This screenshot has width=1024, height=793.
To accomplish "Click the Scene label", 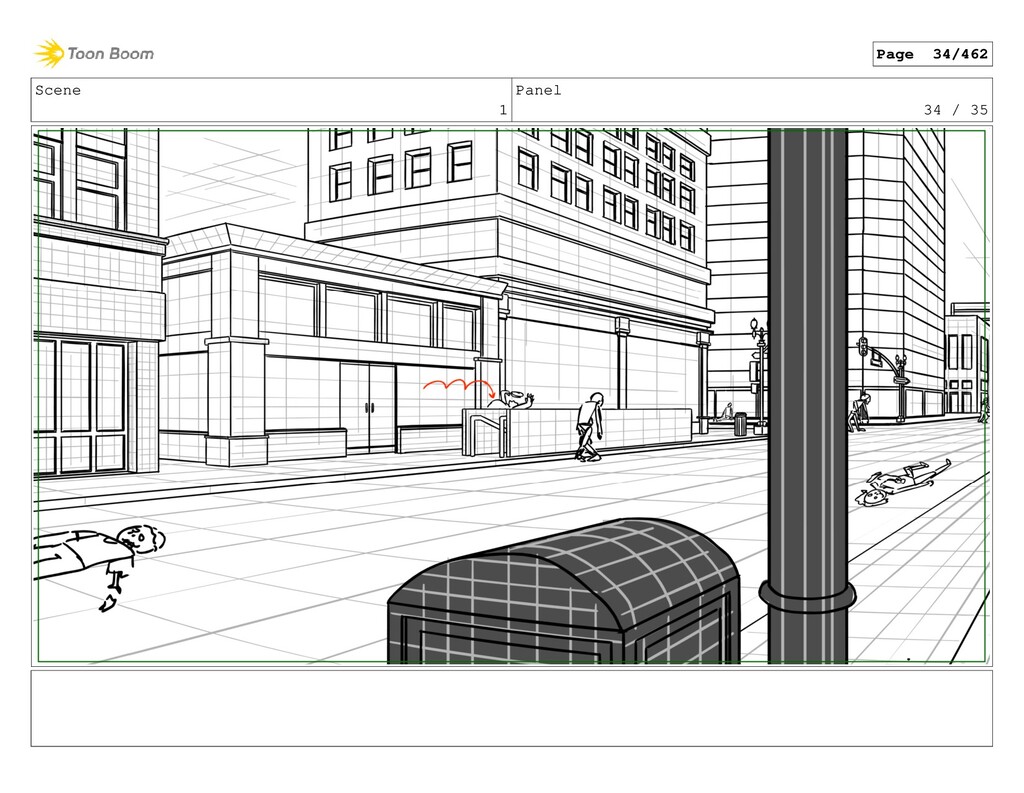I will (58, 90).
